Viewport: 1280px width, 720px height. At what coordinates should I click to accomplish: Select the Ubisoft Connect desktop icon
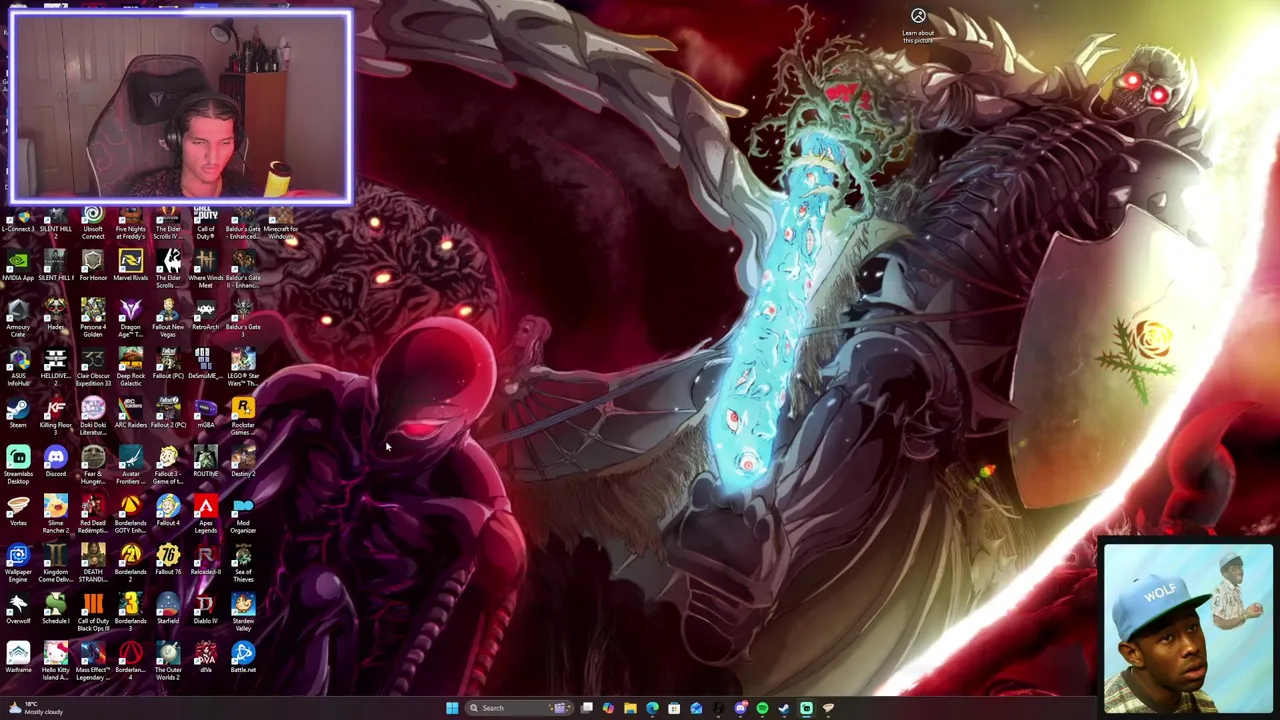click(x=93, y=223)
